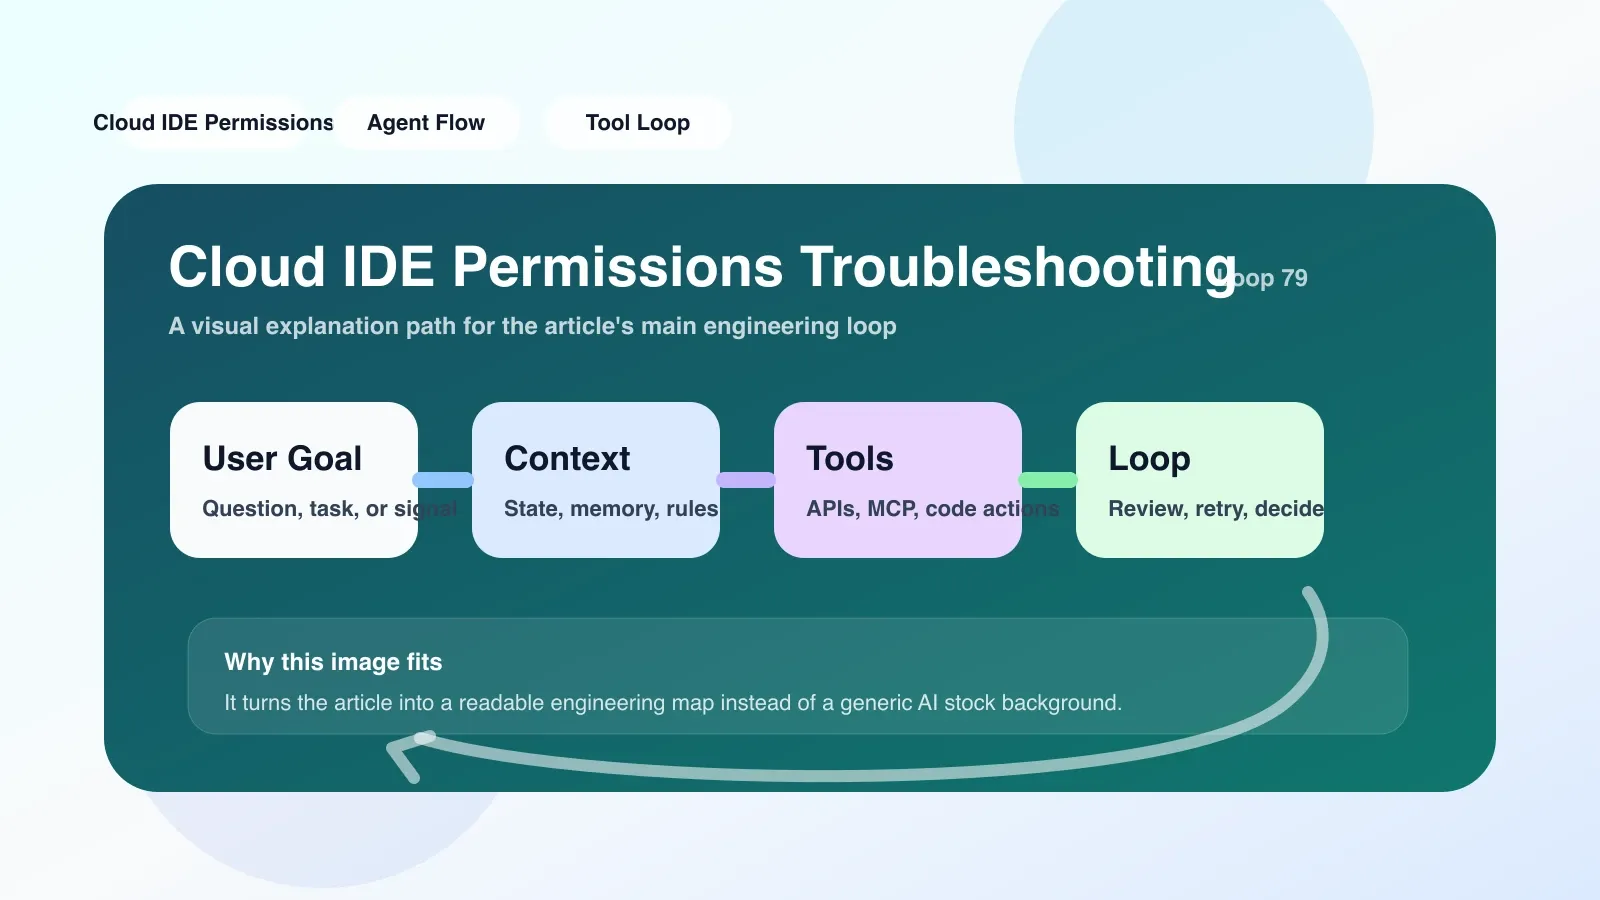Screen dimensions: 1600x900
Task: Click the visual explanation path subtitle
Action: point(532,326)
